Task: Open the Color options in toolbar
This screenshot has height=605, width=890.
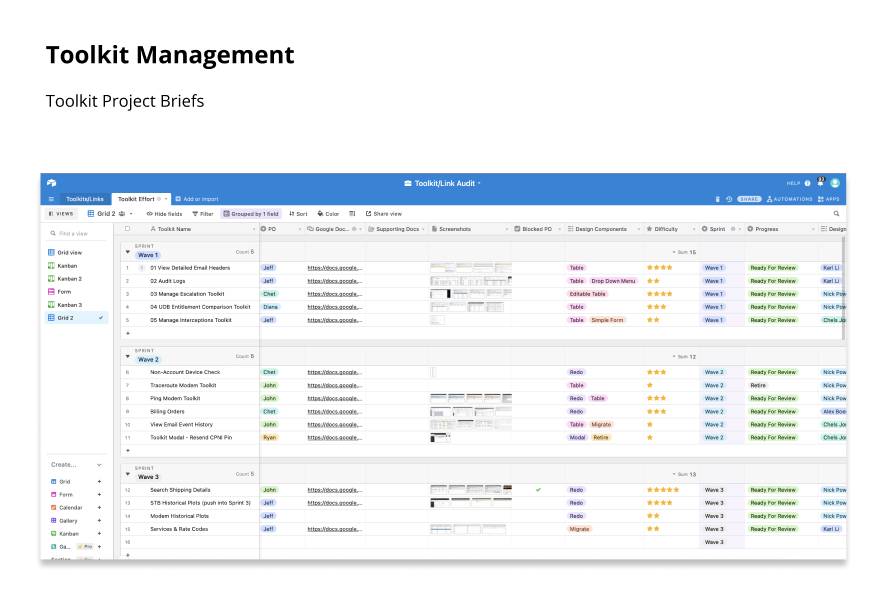Action: (328, 214)
